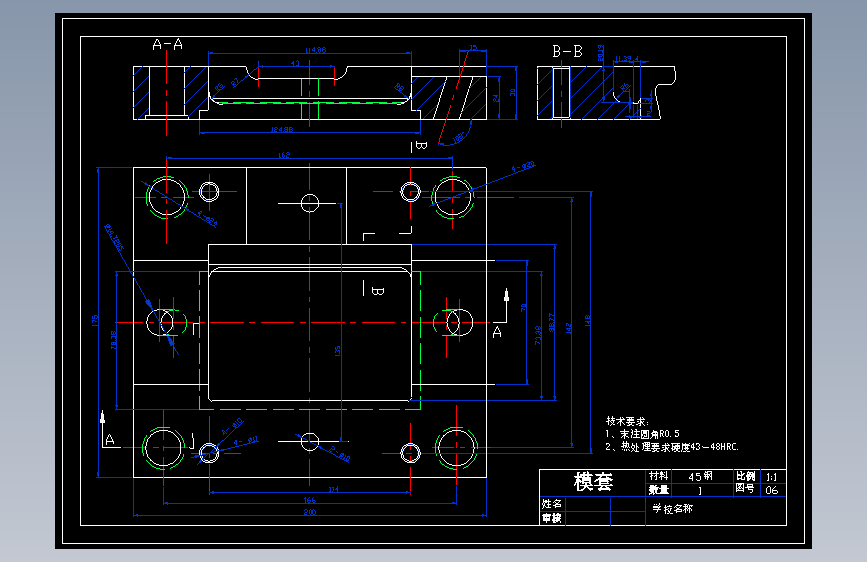Click the 06 drawing number value
This screenshot has height=562, width=867.
tap(771, 490)
